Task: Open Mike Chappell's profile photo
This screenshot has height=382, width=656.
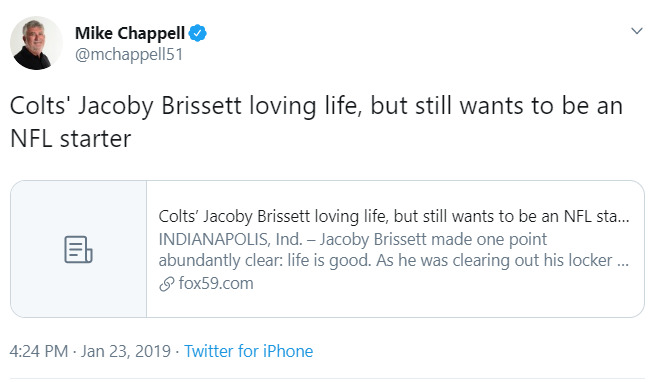Action: (x=36, y=43)
